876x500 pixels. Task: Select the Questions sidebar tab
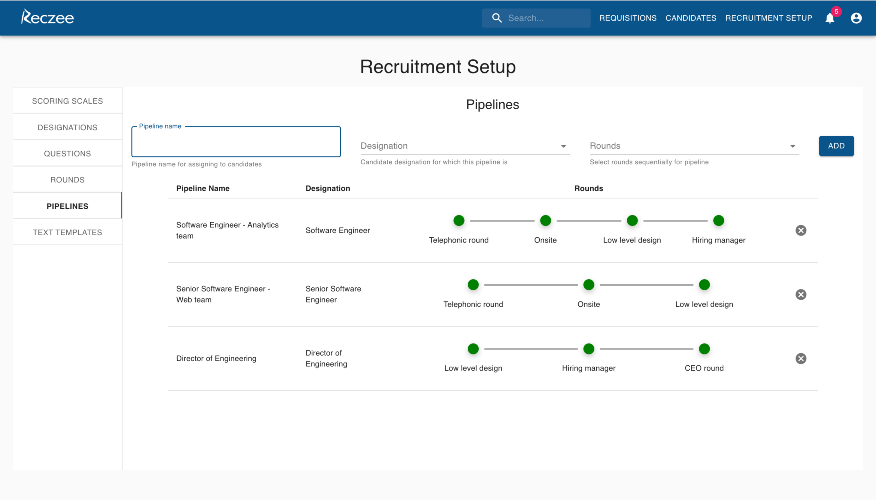[x=68, y=154]
